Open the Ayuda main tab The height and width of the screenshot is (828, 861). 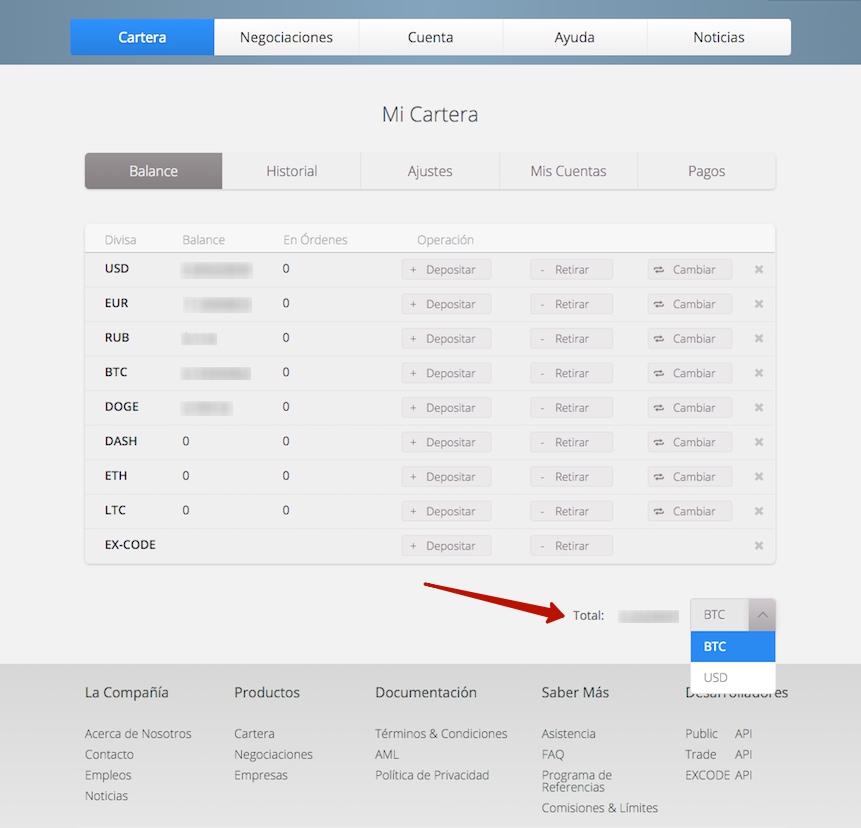click(x=574, y=37)
